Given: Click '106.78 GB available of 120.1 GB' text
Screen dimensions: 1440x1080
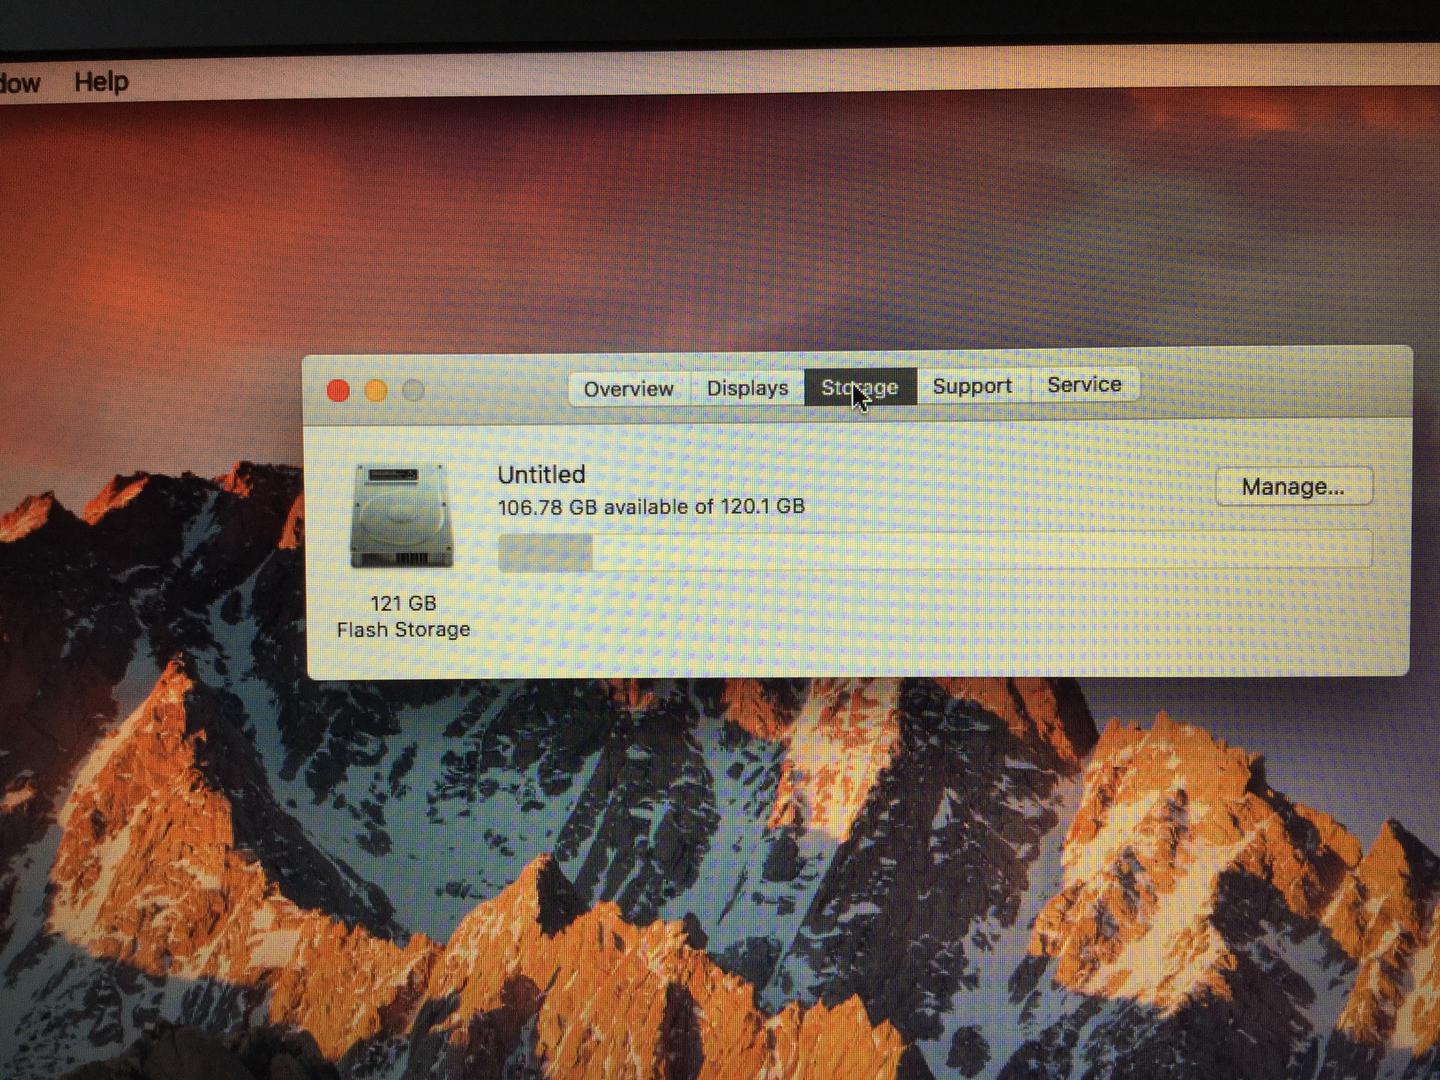Looking at the screenshot, I should click(651, 507).
